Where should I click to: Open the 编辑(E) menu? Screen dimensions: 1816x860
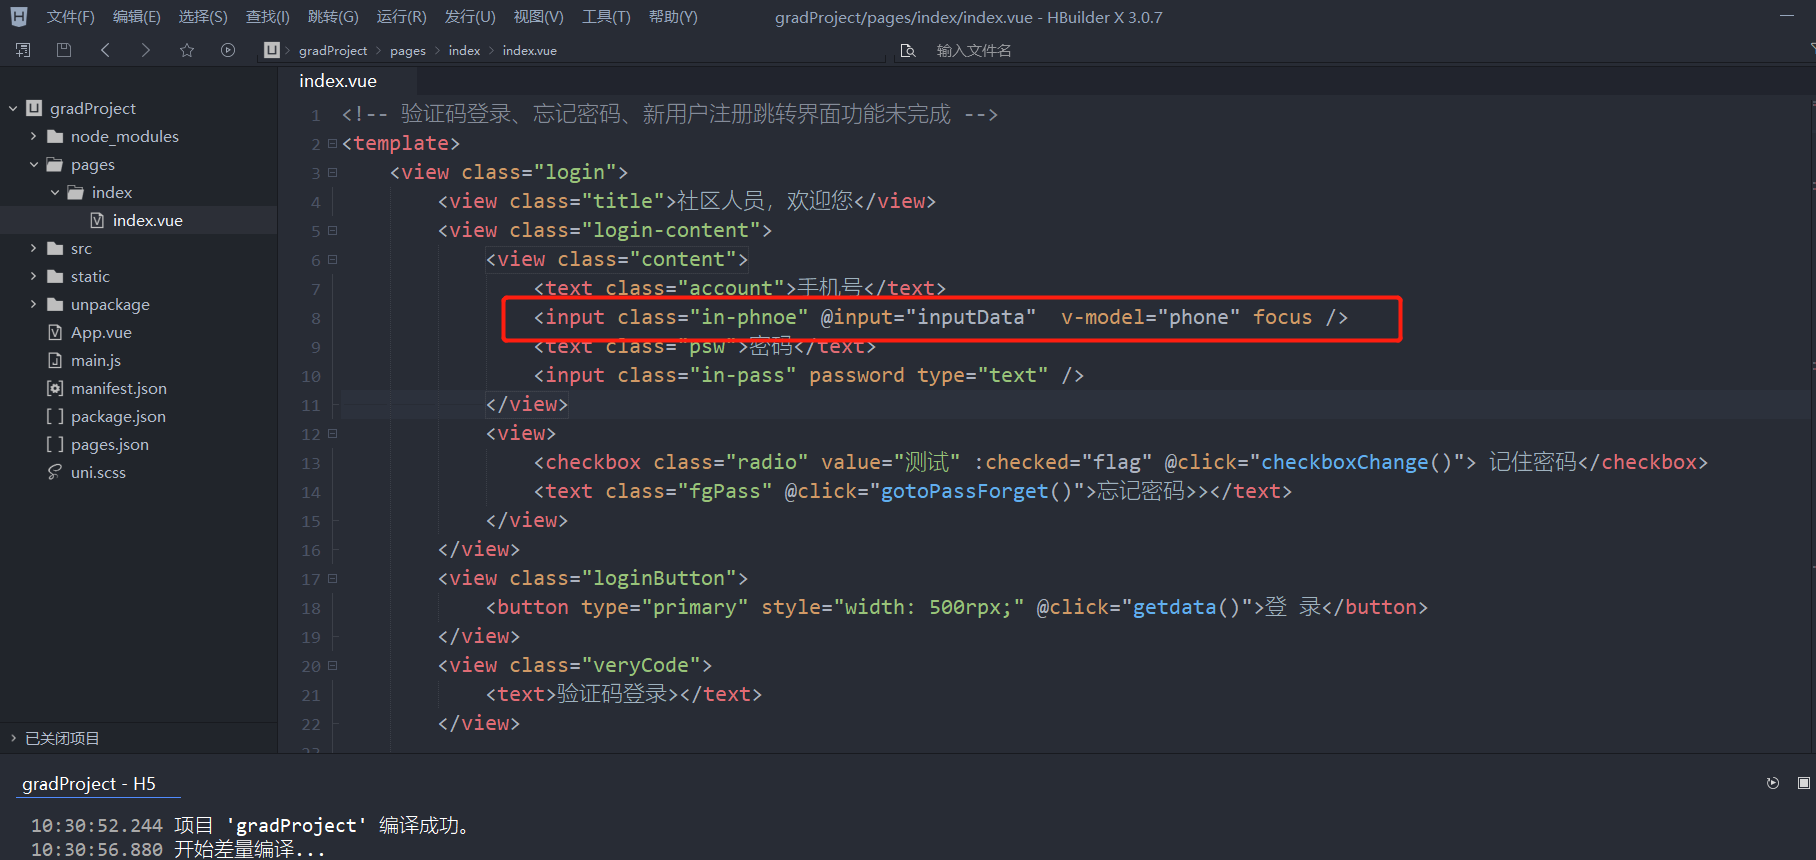point(136,17)
